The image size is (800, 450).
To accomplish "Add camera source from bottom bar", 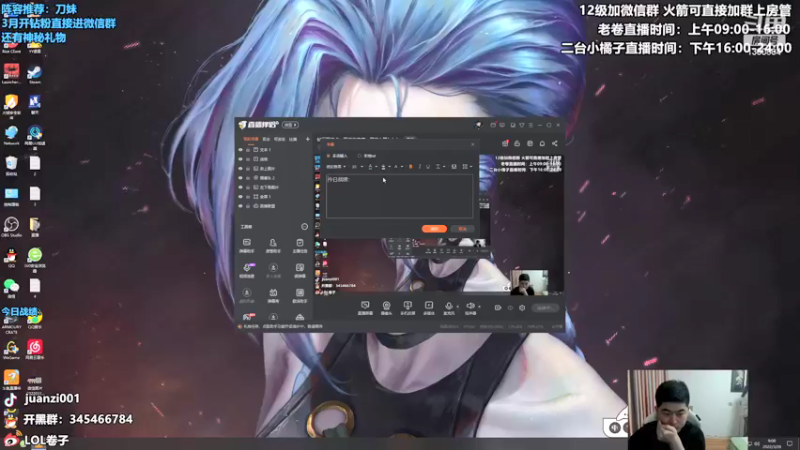I will click(x=386, y=308).
